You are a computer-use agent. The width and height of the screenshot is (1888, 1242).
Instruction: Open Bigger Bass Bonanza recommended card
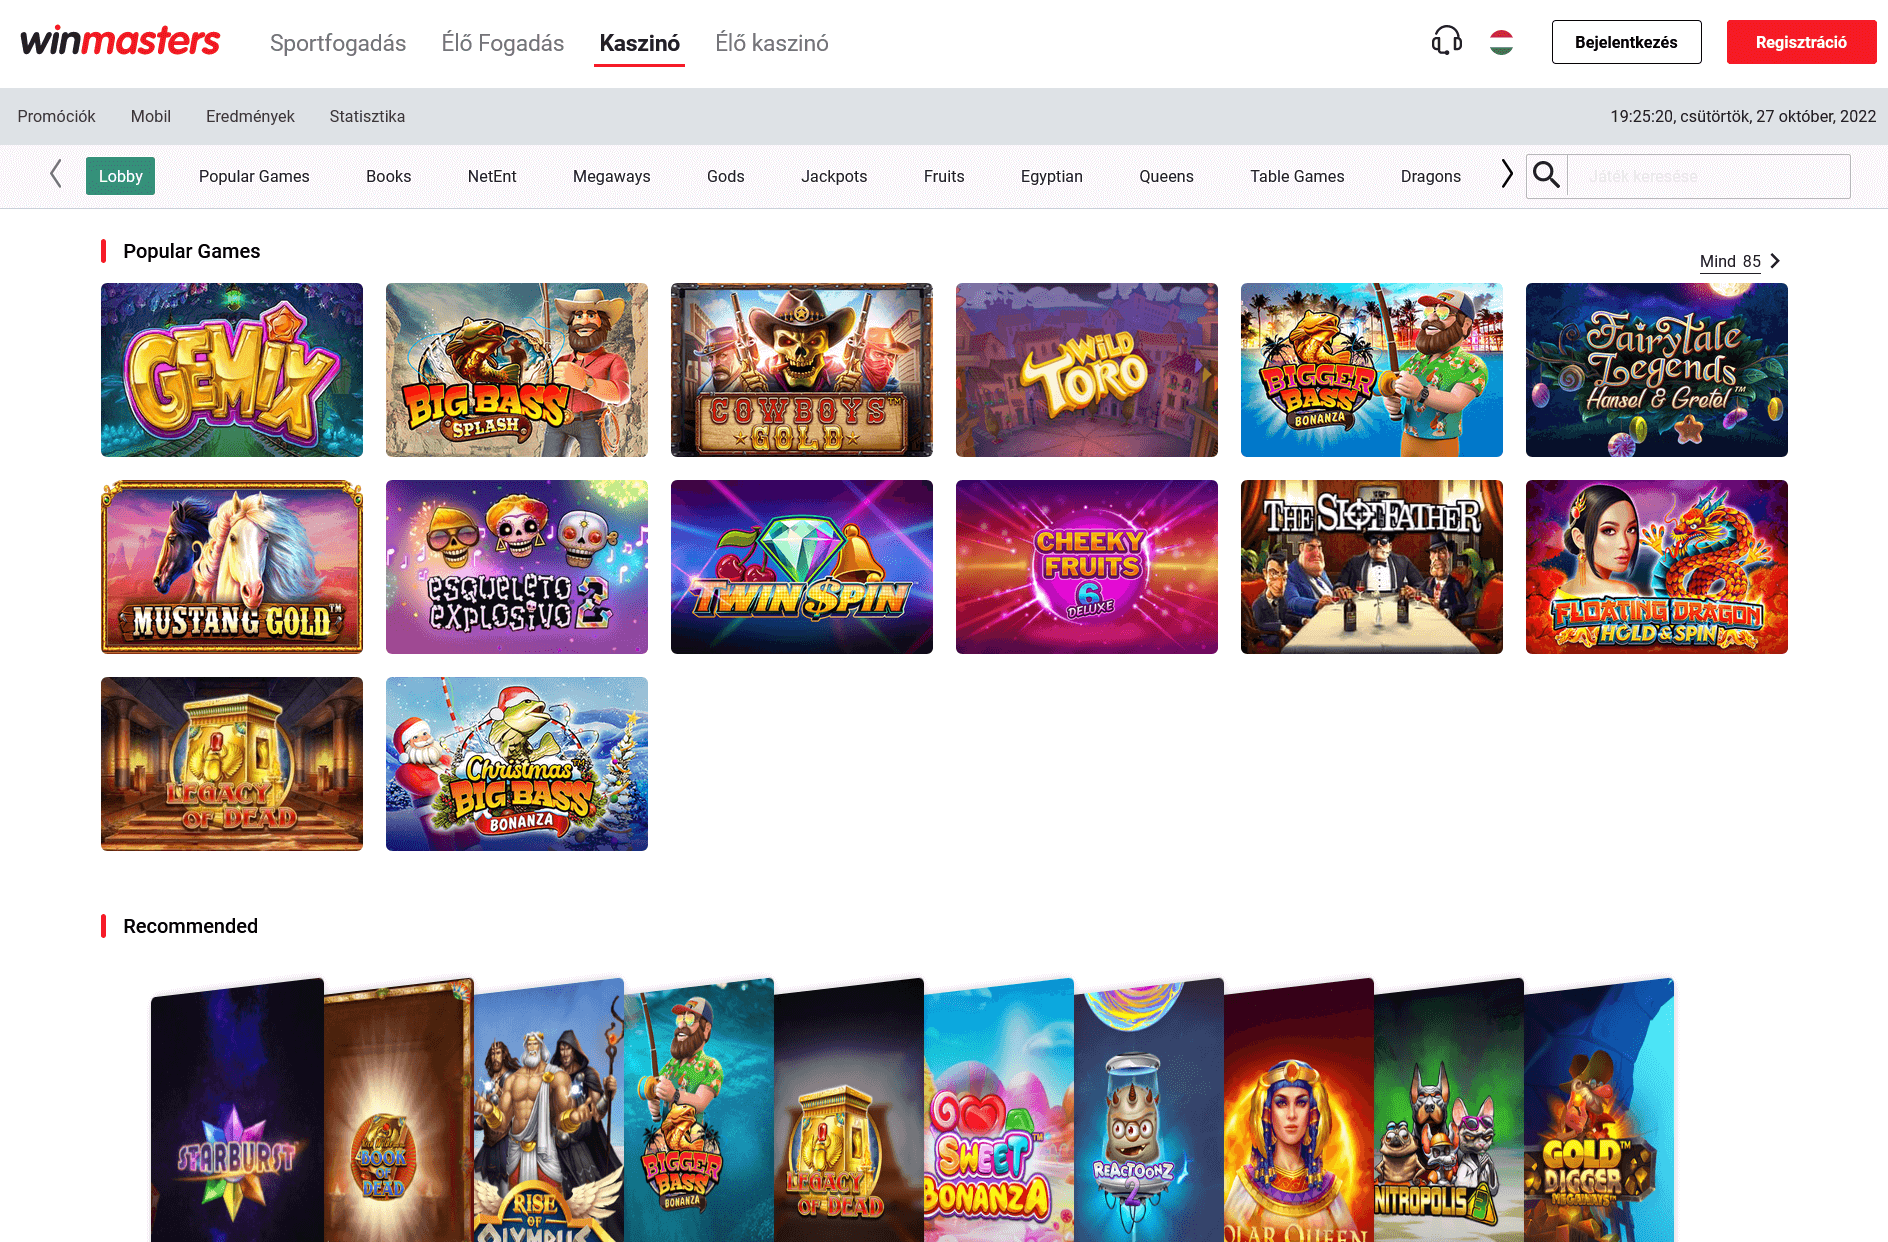click(x=699, y=1112)
